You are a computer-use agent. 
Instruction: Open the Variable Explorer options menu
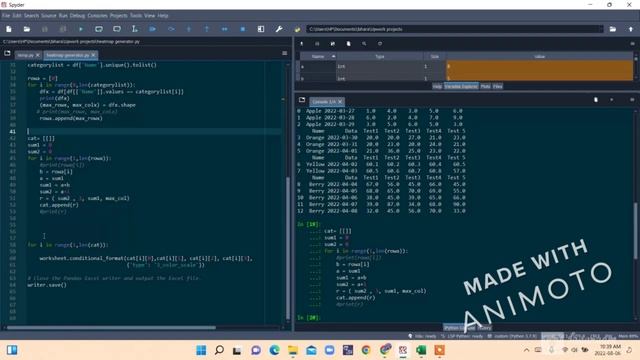[632, 44]
